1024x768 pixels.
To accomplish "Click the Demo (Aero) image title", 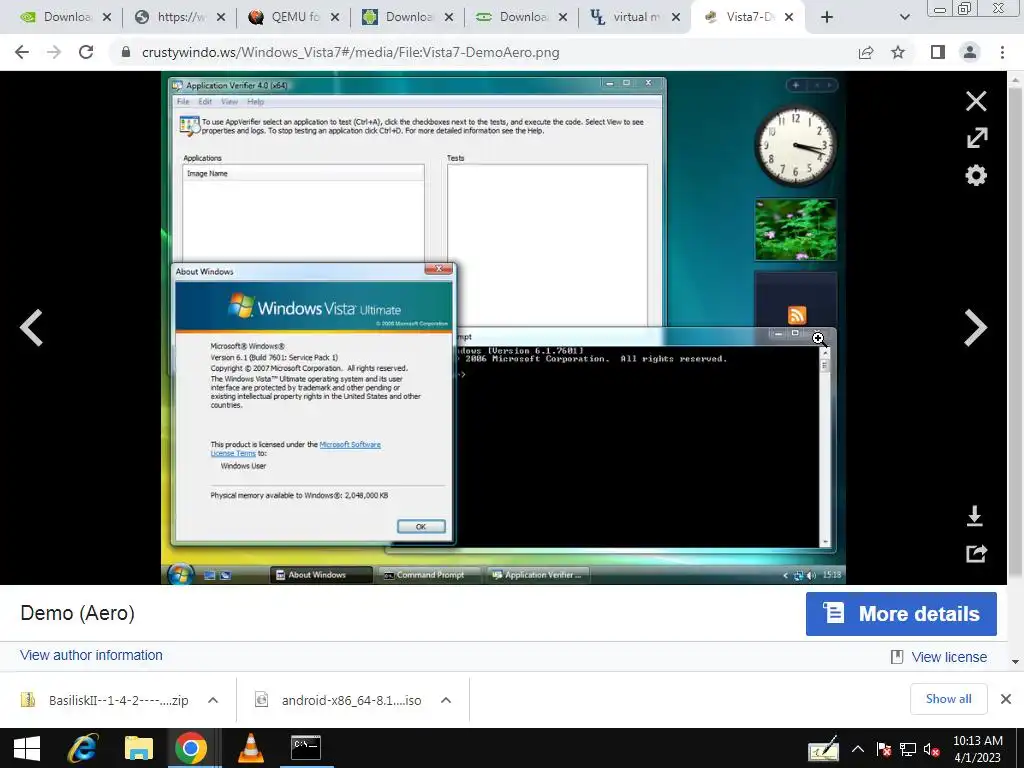I will 78,613.
